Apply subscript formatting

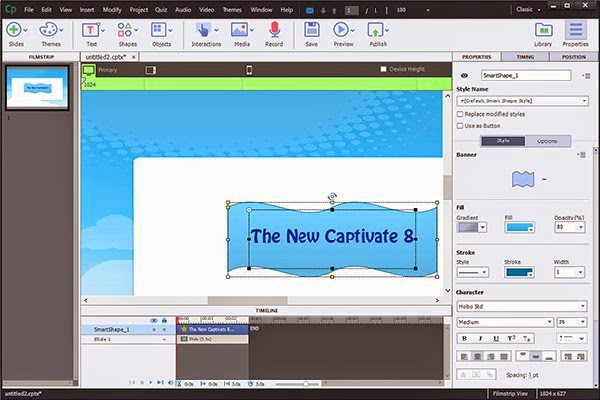tap(527, 338)
